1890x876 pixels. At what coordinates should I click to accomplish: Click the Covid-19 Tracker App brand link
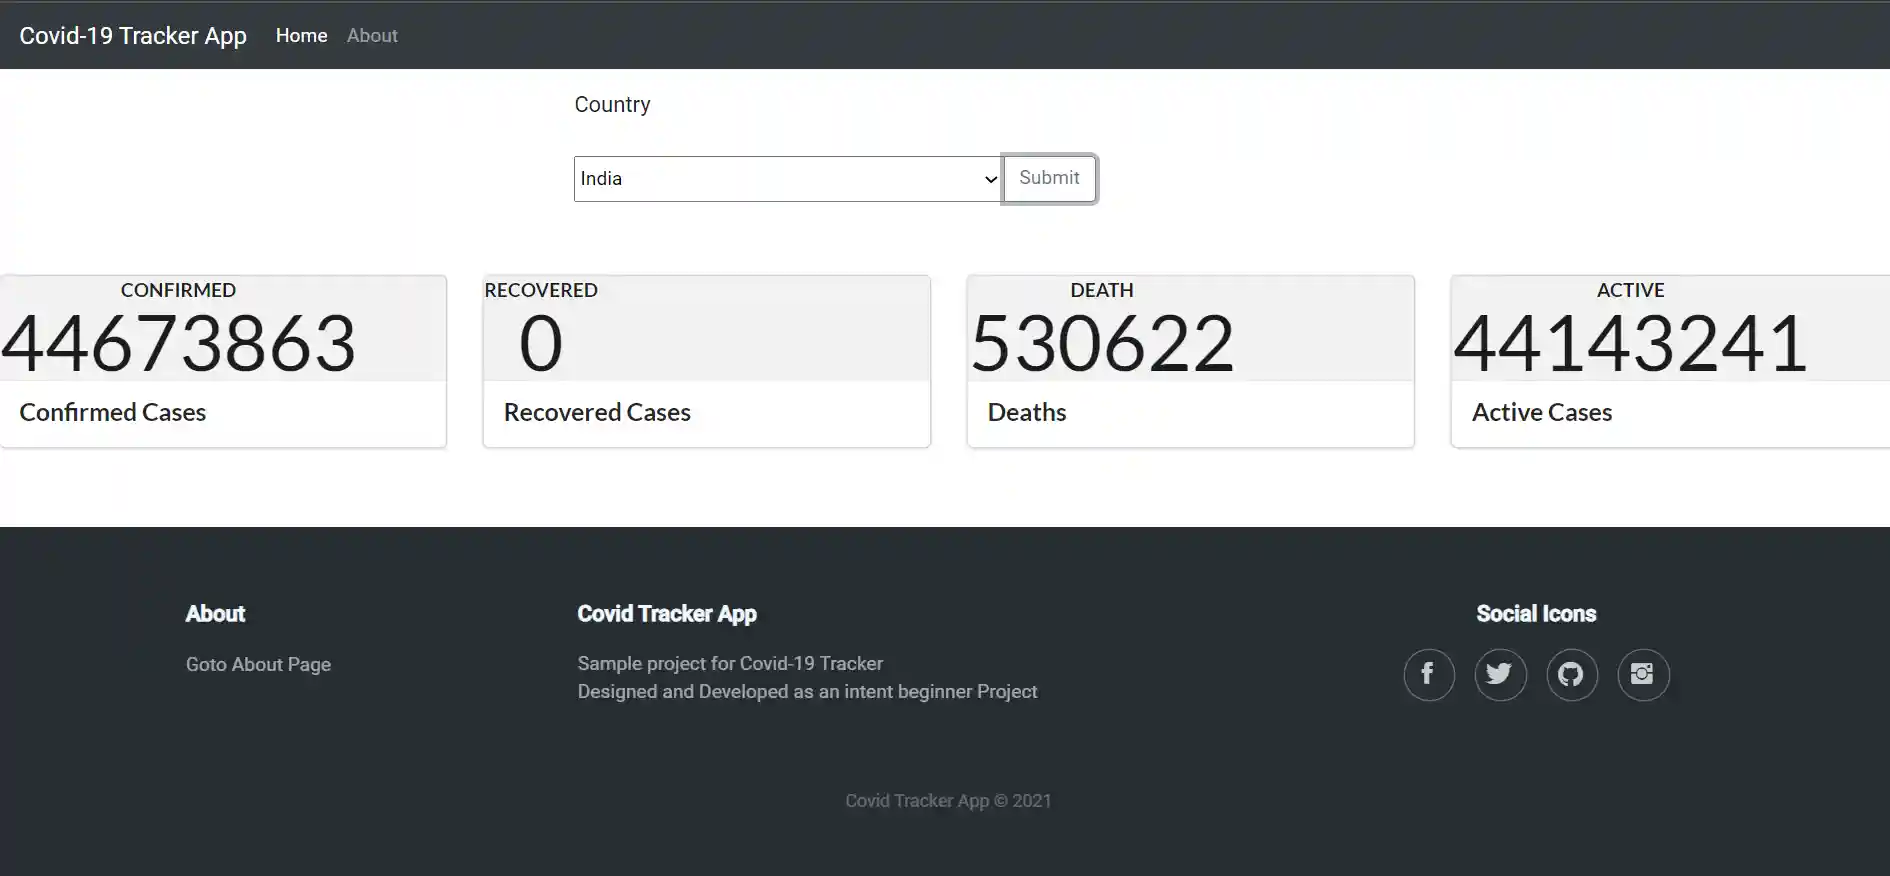point(133,36)
